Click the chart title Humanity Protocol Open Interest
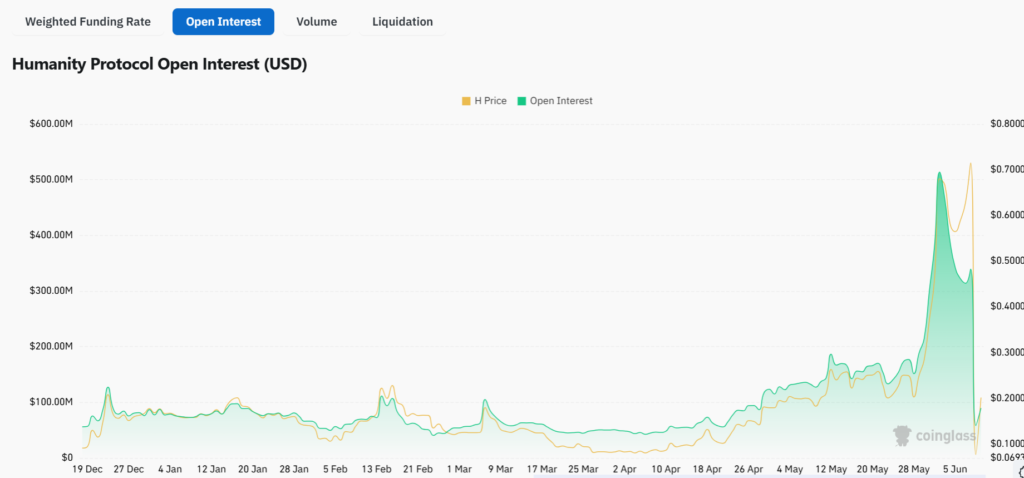The image size is (1024, 478). [159, 65]
